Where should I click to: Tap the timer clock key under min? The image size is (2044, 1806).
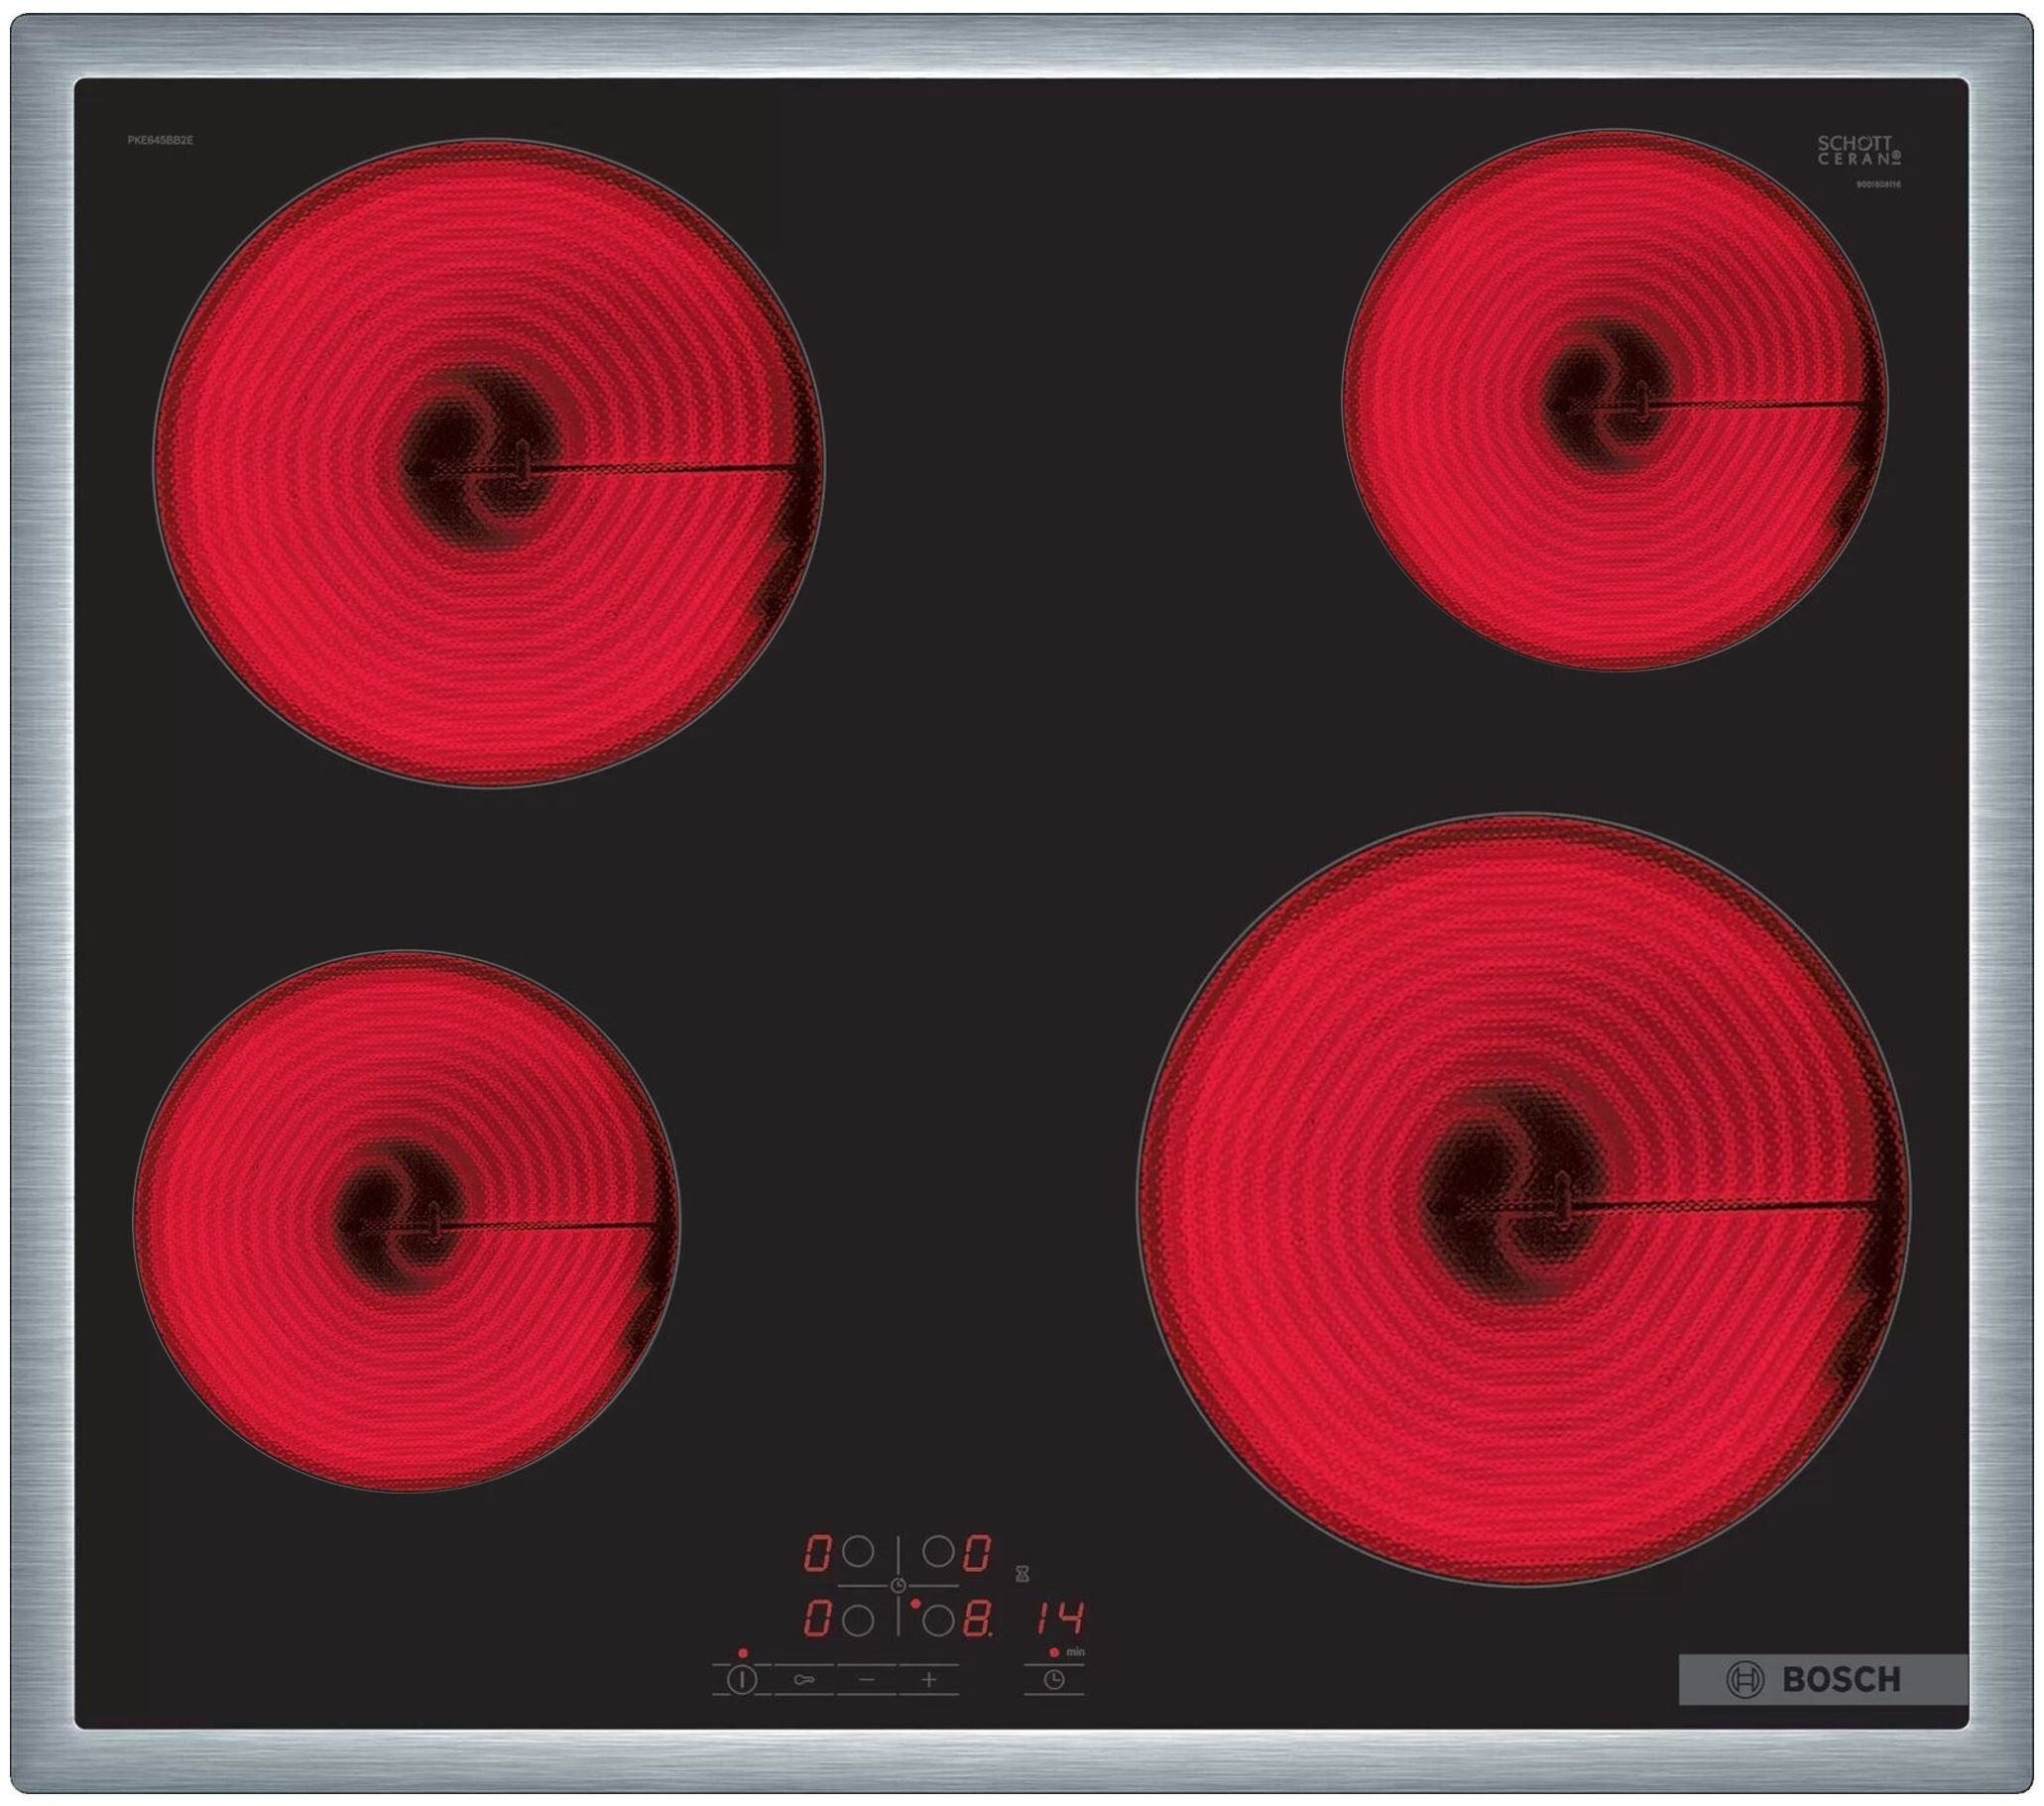1053,1680
